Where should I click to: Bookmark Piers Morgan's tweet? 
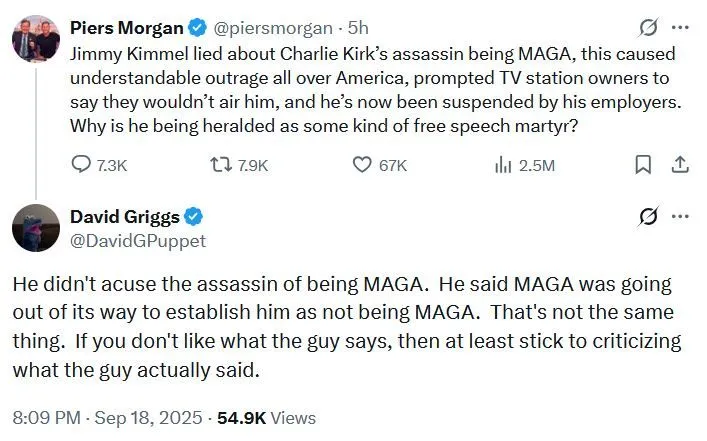[x=644, y=166]
